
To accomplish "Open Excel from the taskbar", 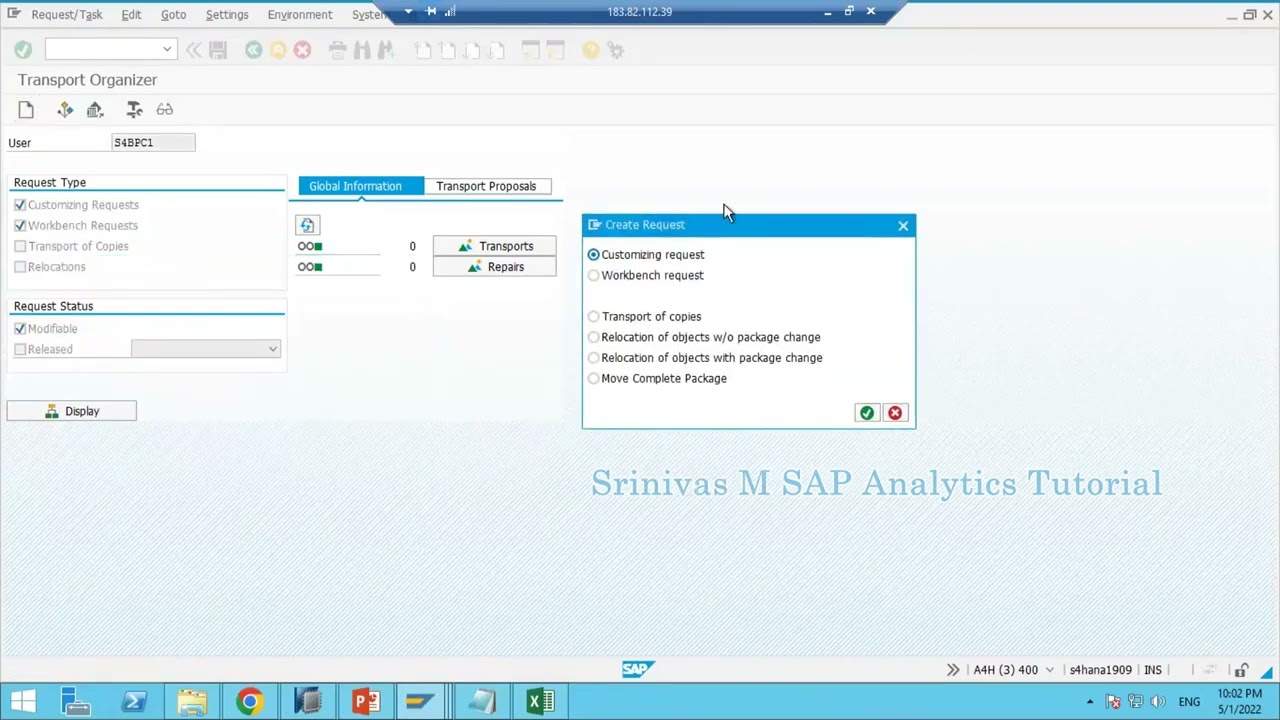I will [x=540, y=701].
